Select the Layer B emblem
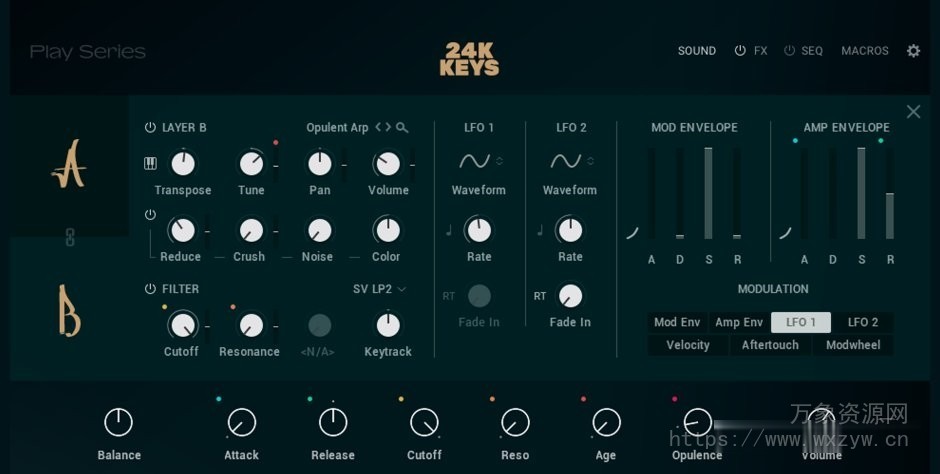940x474 pixels. 68,311
